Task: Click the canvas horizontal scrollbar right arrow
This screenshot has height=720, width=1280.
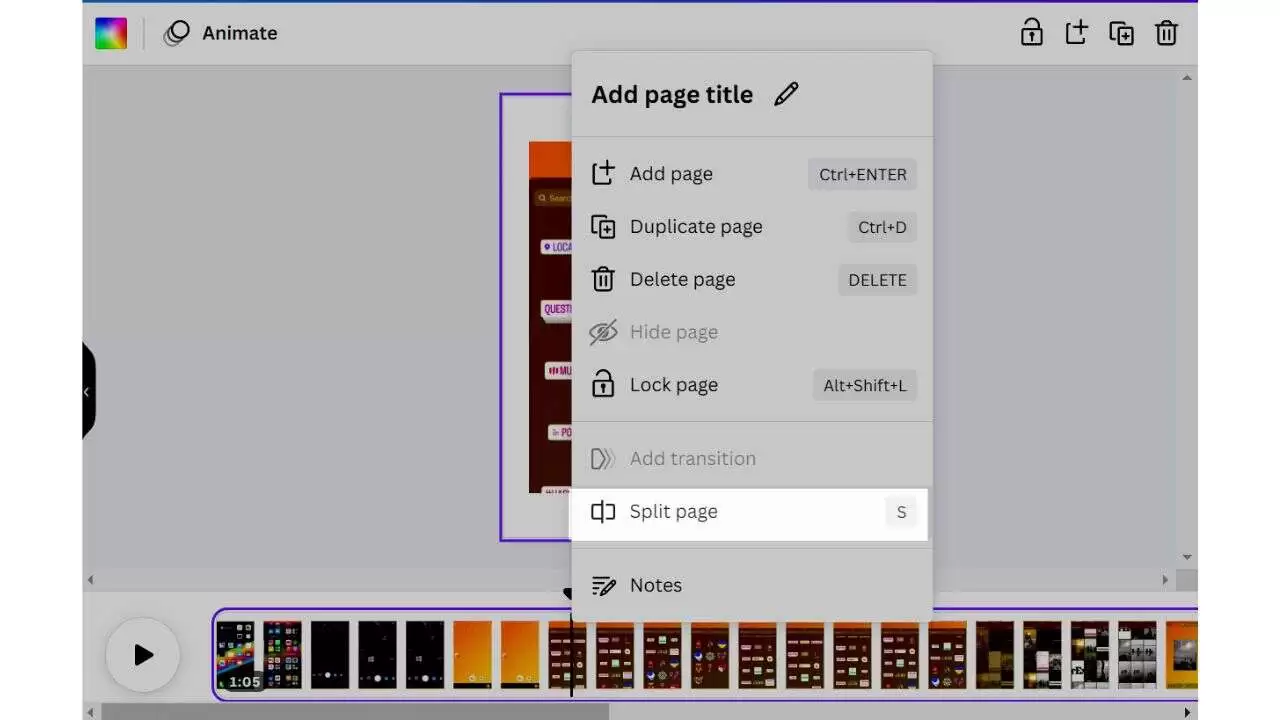Action: tap(1165, 579)
